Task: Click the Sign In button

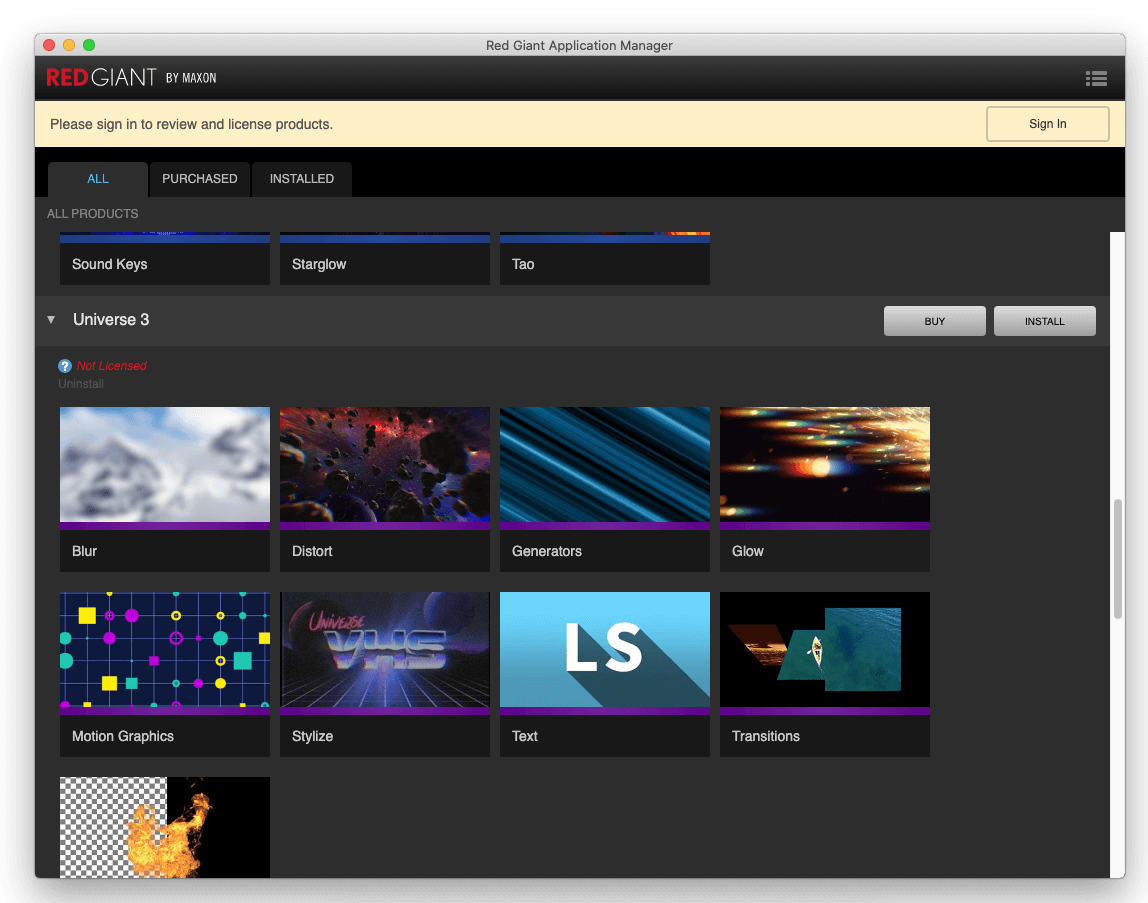Action: [x=1048, y=124]
